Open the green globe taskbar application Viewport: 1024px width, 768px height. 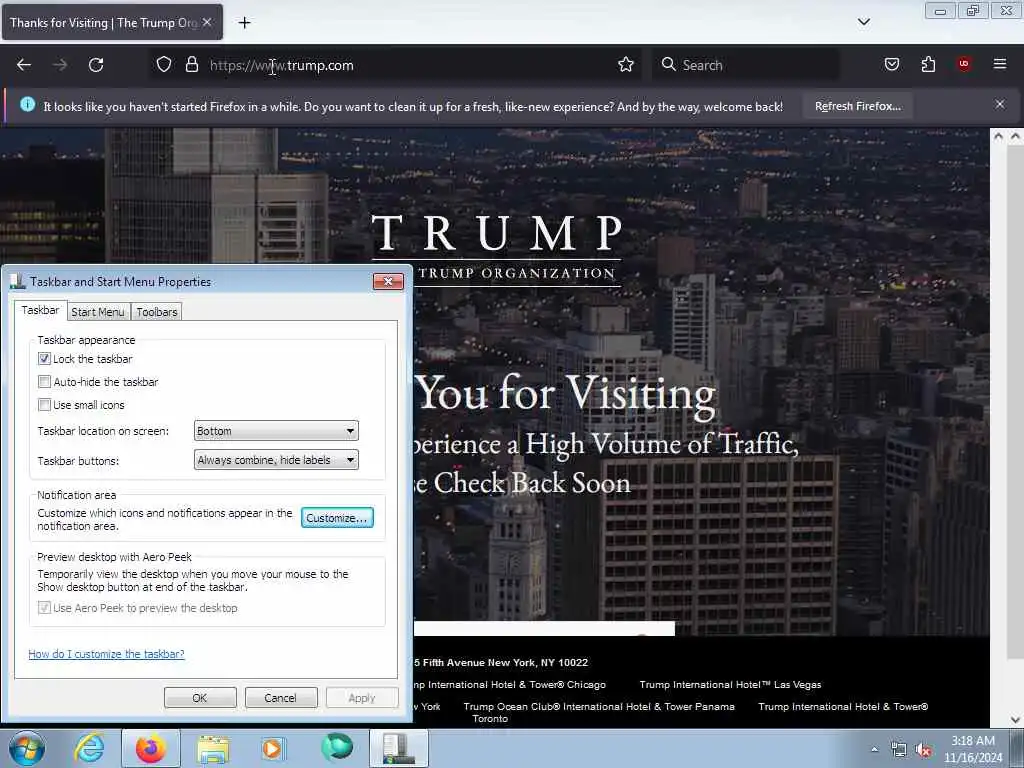[337, 748]
